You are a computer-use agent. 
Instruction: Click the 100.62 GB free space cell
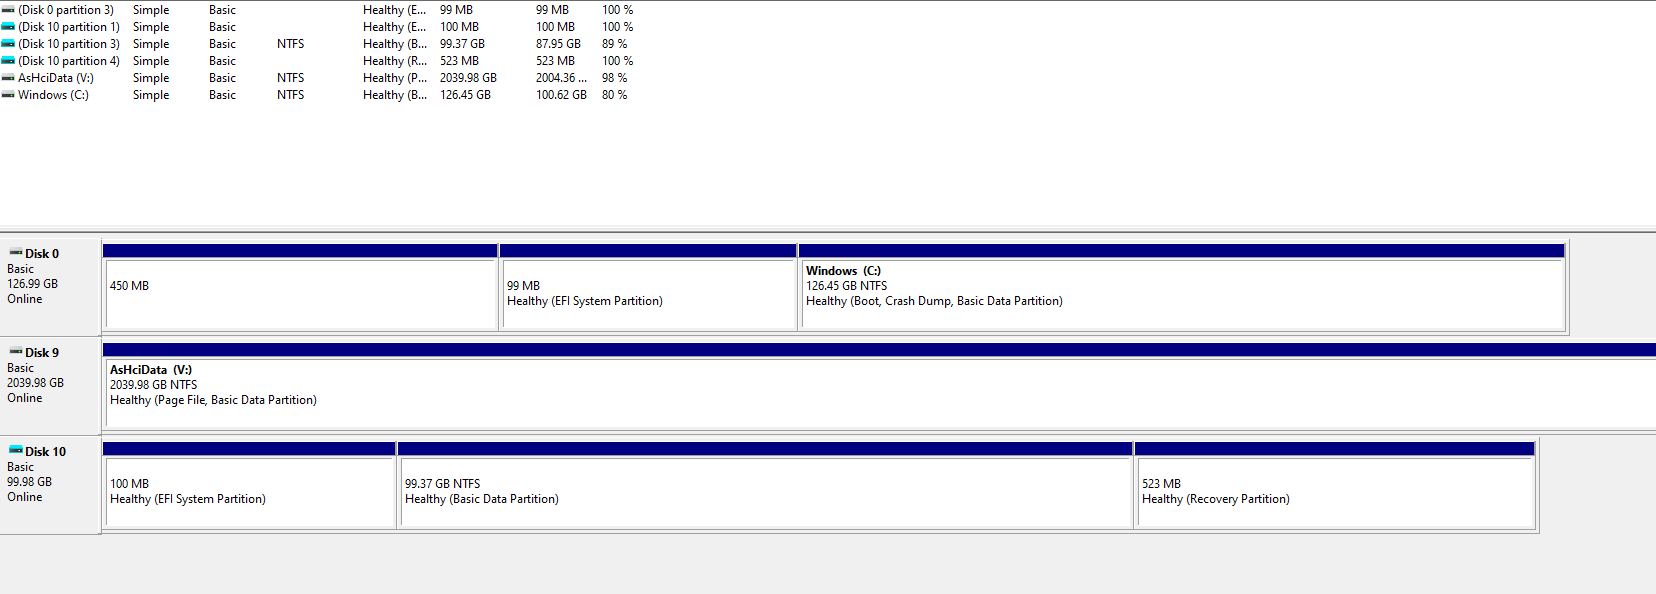[x=561, y=95]
